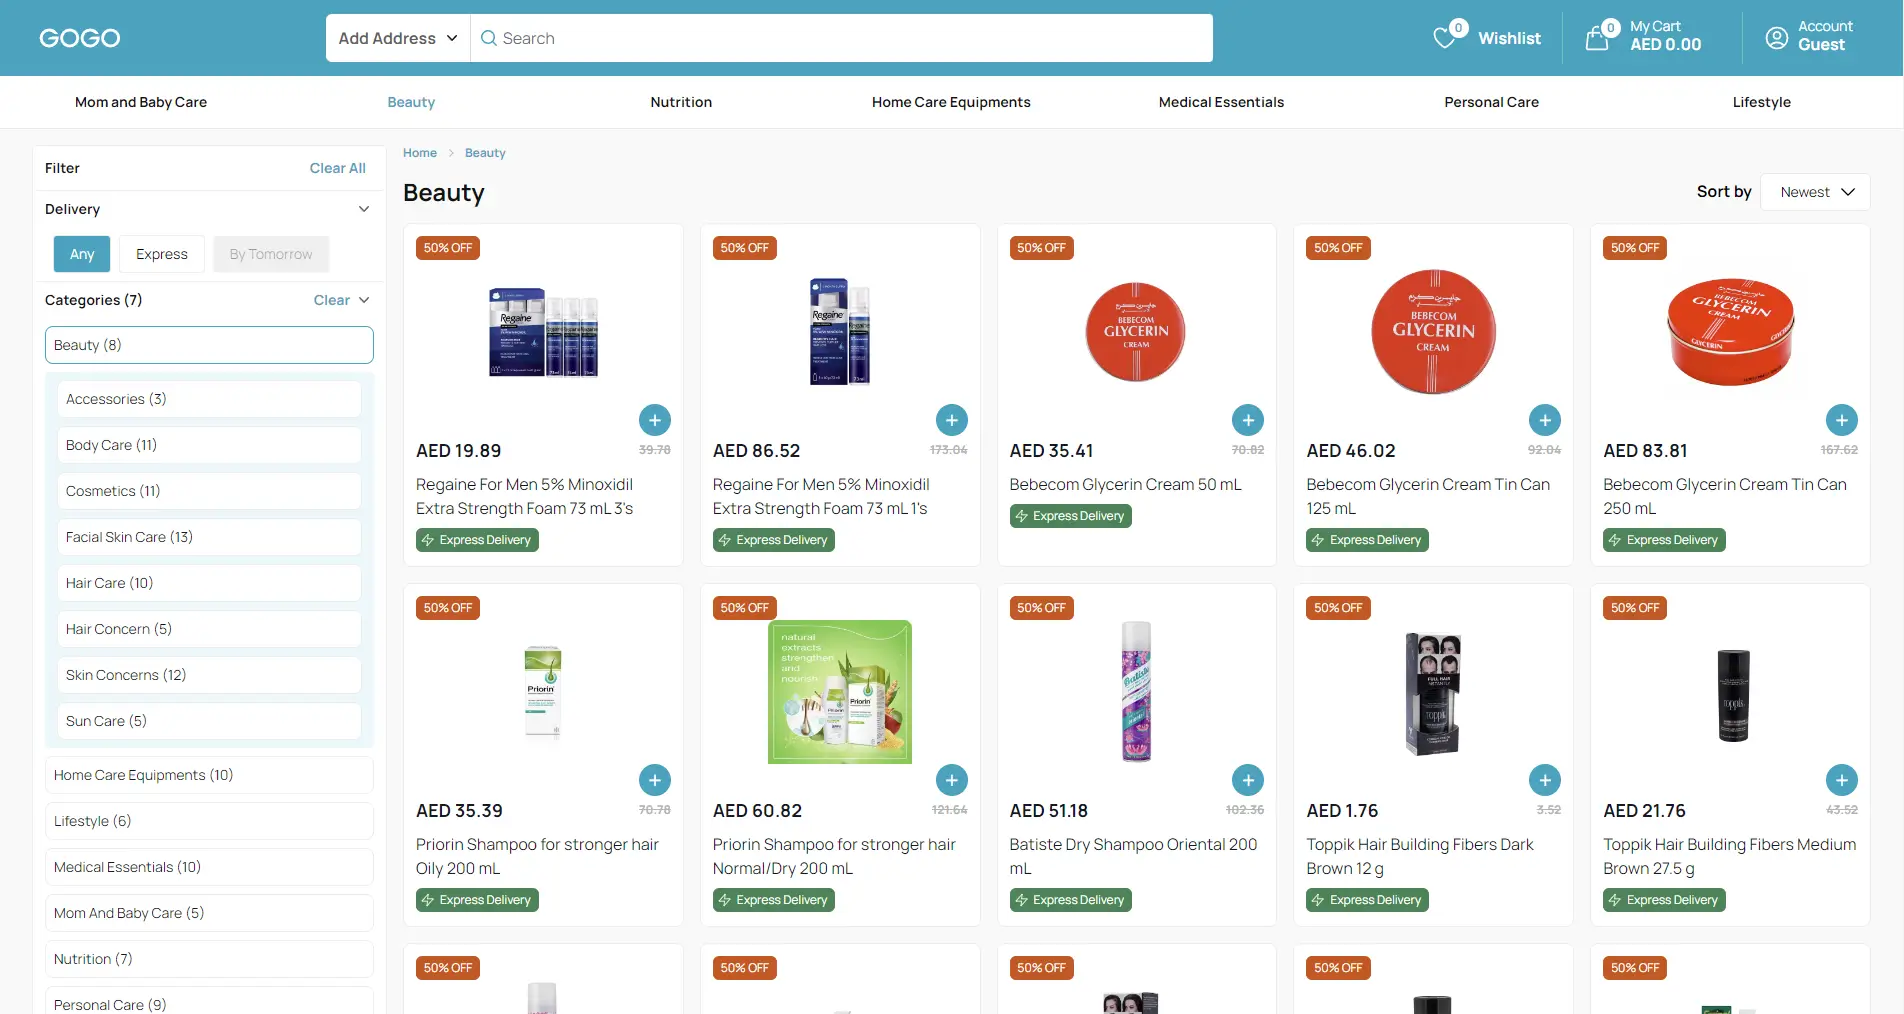
Task: Add Bebecom Glycerin Tin Can 250 mL to cart
Action: (1842, 420)
